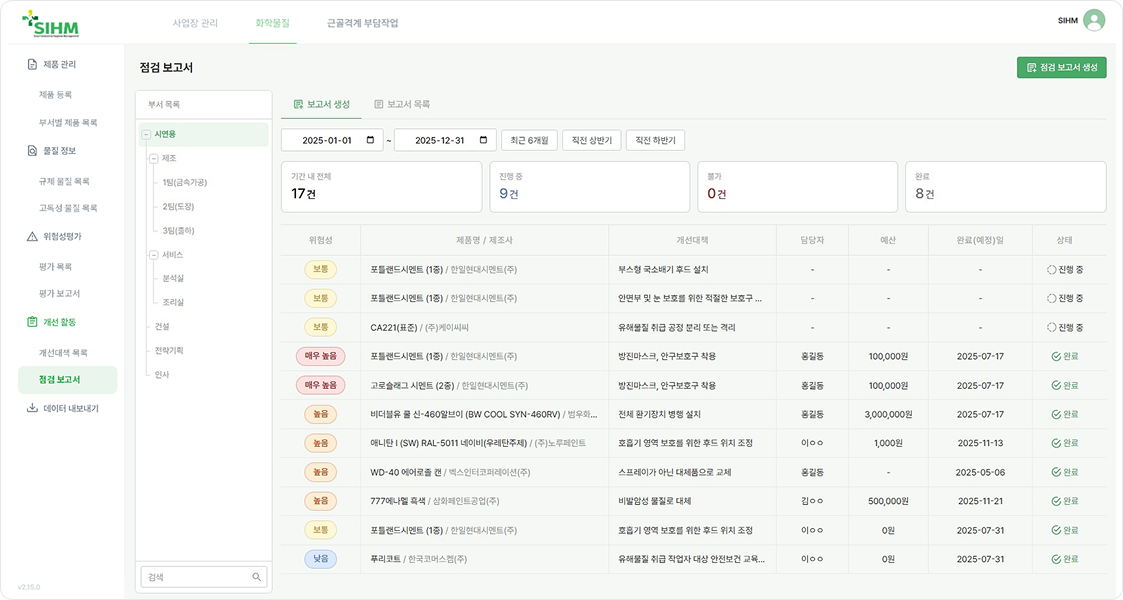
Task: Click the 기간 내 전체 17건 card
Action: click(x=382, y=187)
